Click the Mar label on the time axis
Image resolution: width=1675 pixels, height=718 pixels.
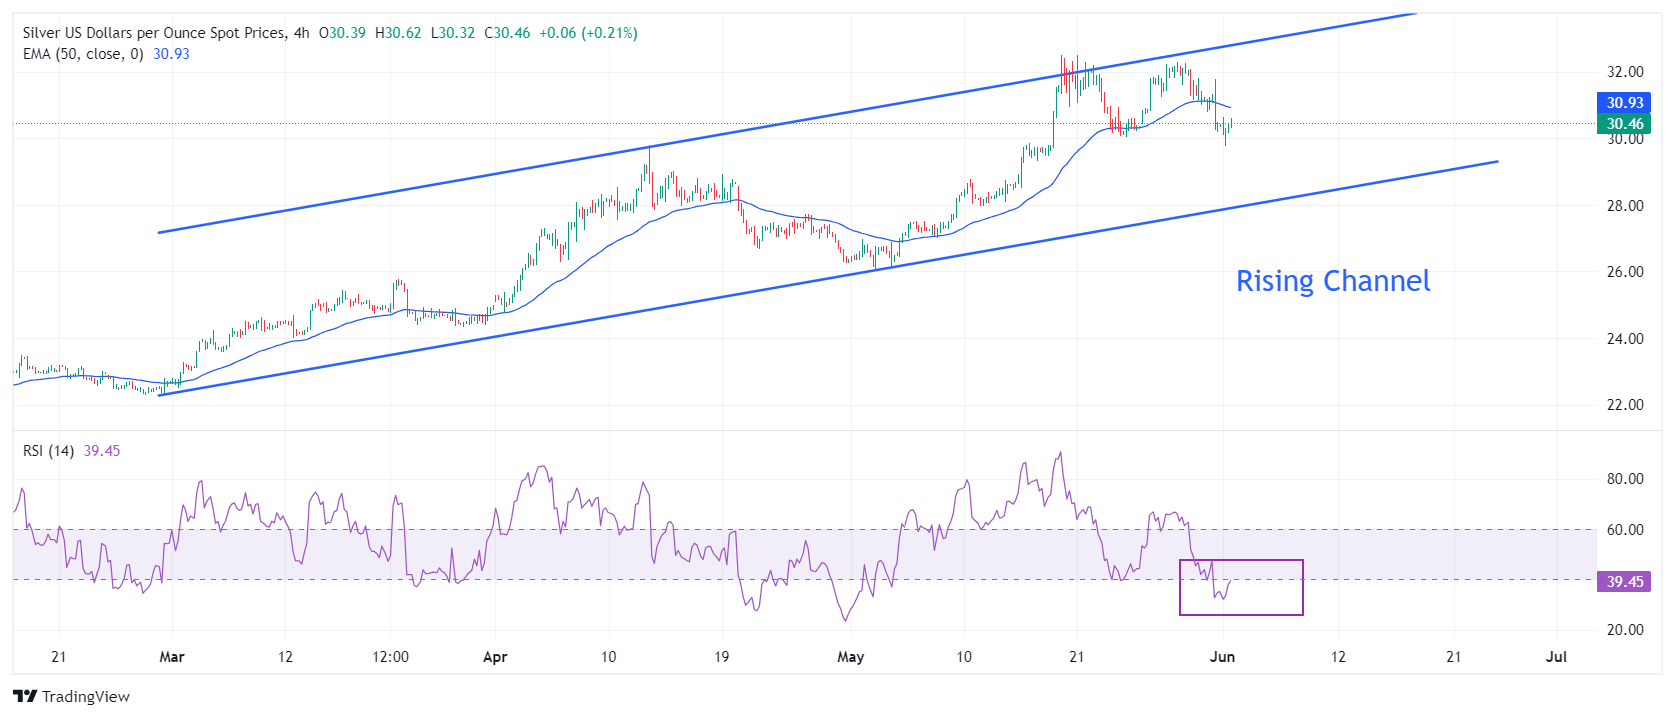tap(172, 657)
